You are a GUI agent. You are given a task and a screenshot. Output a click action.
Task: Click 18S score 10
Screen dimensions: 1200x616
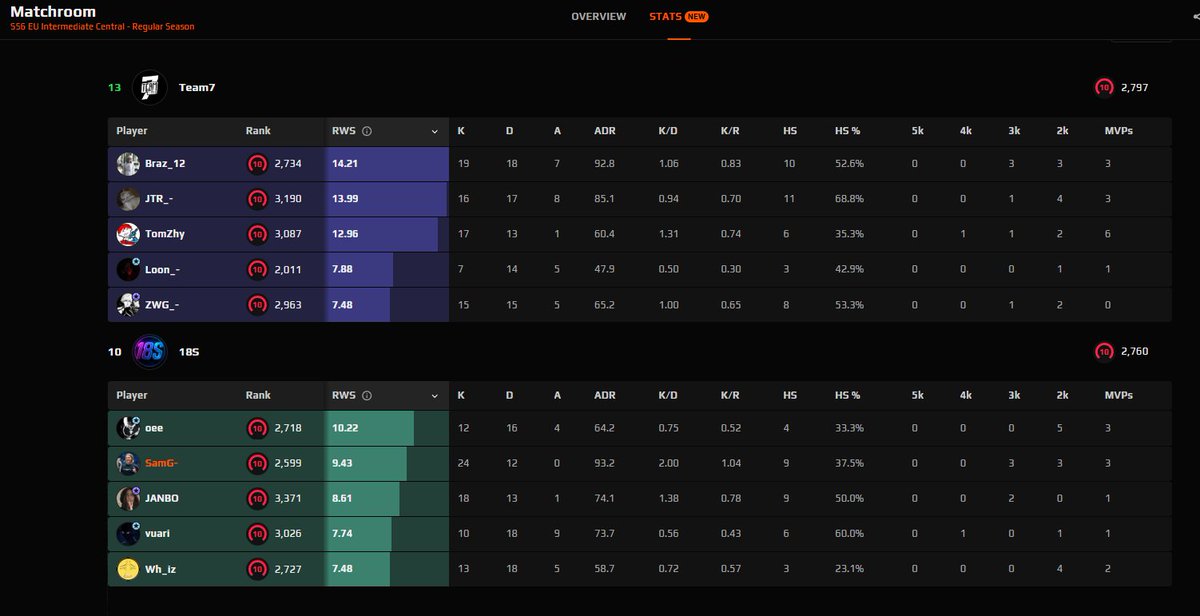click(114, 352)
